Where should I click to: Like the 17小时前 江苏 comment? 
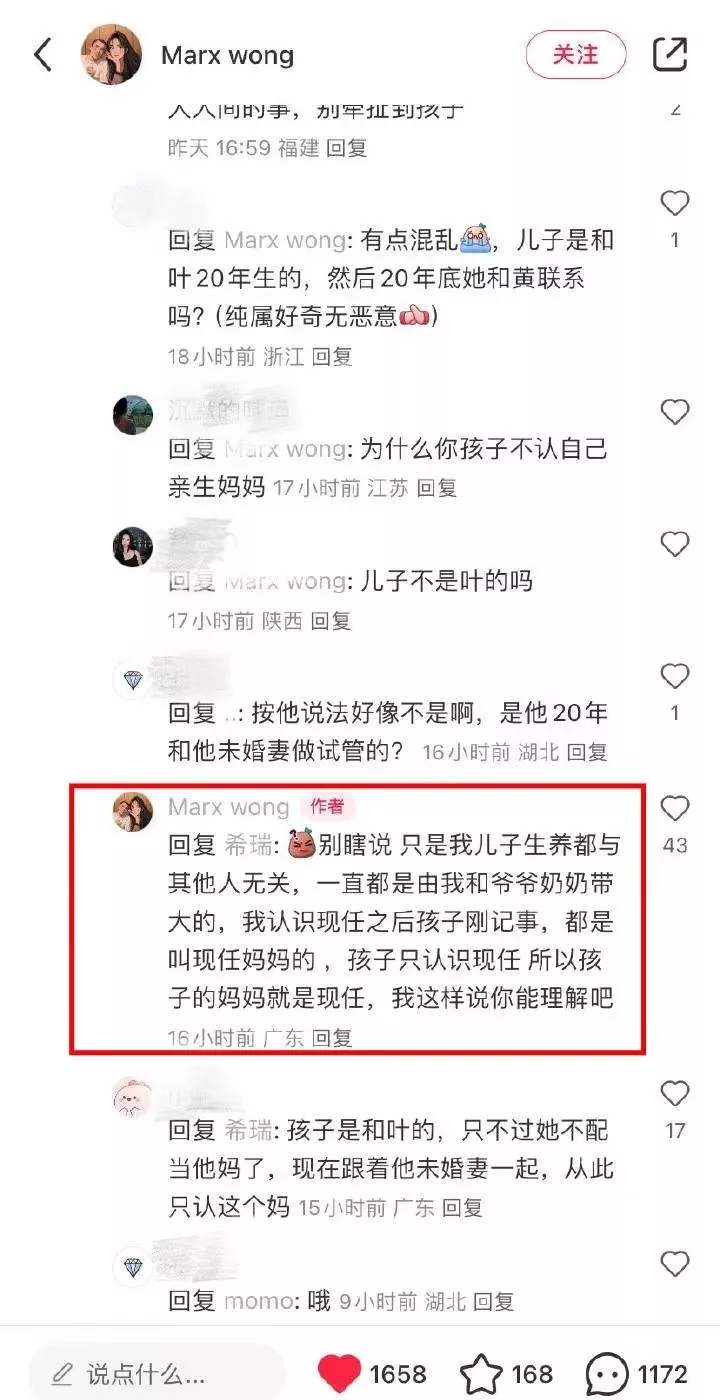[x=675, y=411]
